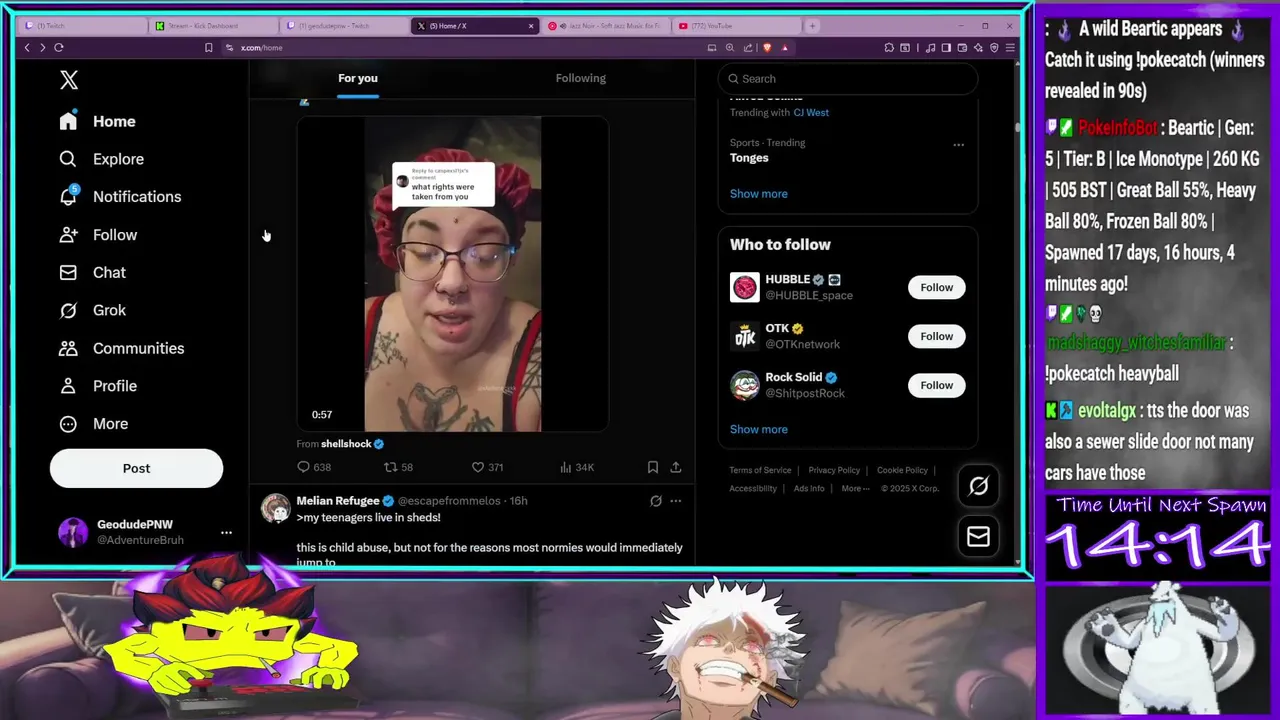The image size is (1280, 720).
Task: Play the 0:57 video thumbnail
Action: [453, 274]
